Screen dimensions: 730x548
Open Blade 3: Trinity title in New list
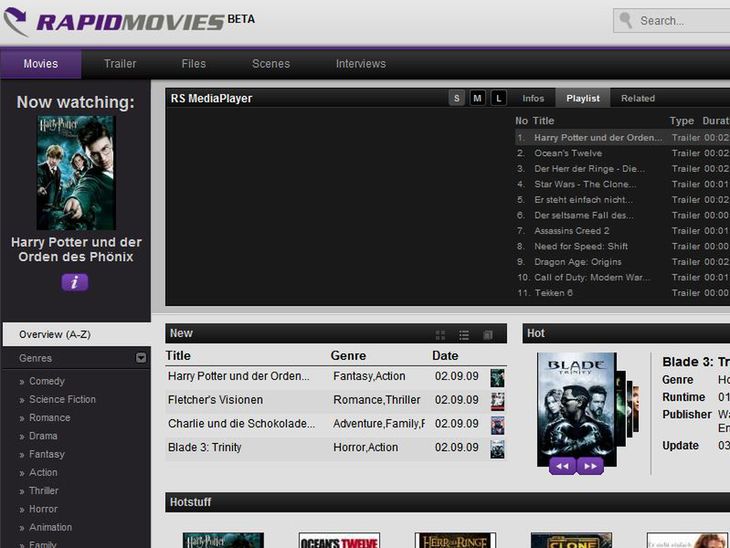click(204, 447)
